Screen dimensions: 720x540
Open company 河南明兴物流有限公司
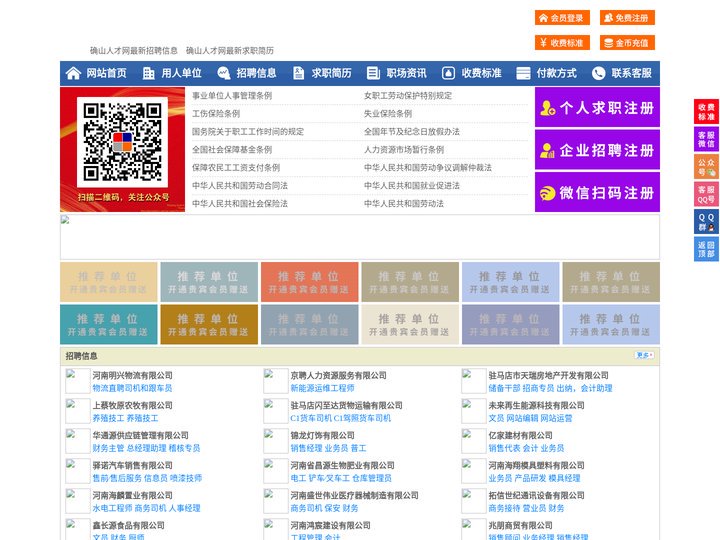point(132,375)
